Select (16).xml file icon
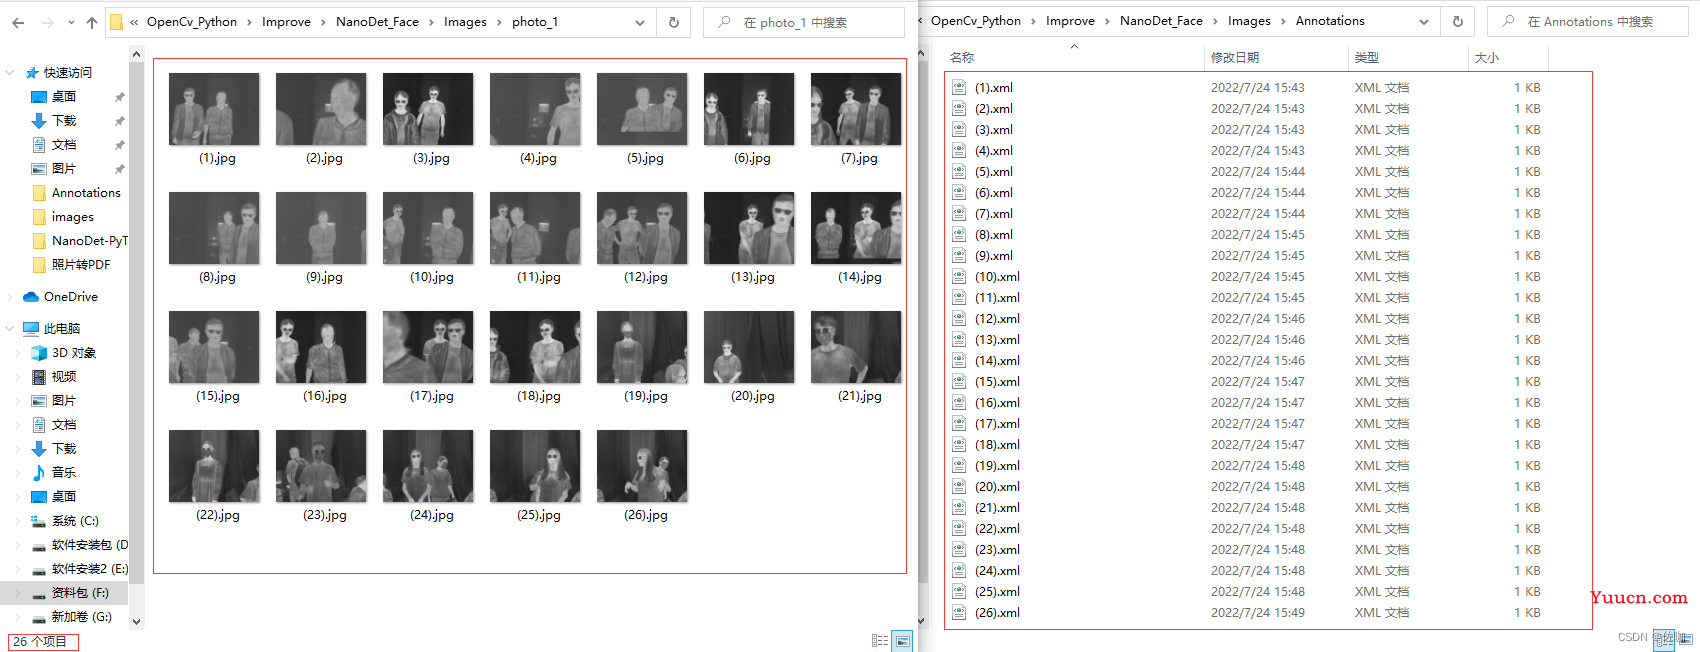 959,403
